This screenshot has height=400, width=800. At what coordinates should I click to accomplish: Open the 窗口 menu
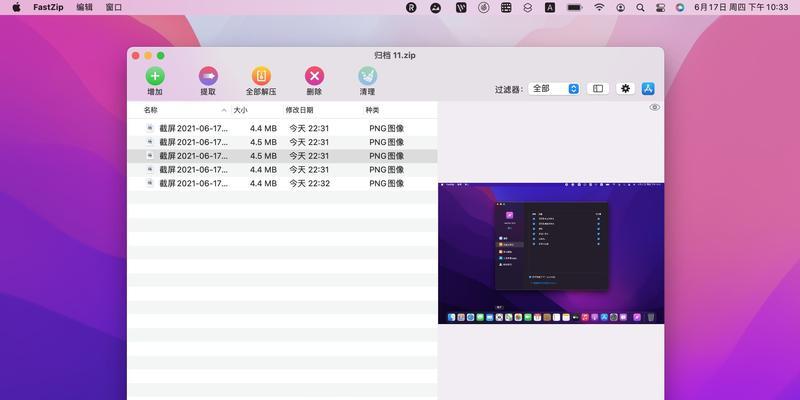click(114, 8)
